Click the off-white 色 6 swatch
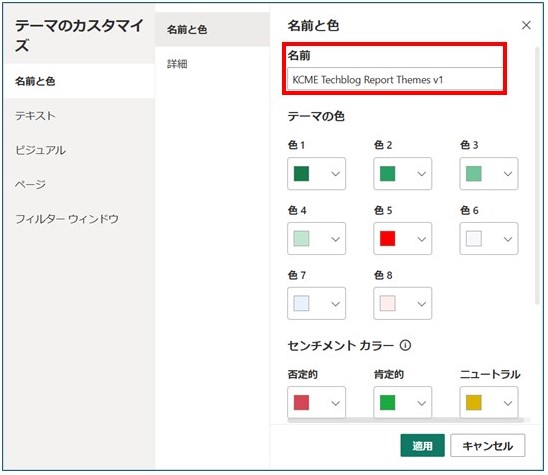Image resolution: width=548 pixels, height=475 pixels. tap(474, 239)
